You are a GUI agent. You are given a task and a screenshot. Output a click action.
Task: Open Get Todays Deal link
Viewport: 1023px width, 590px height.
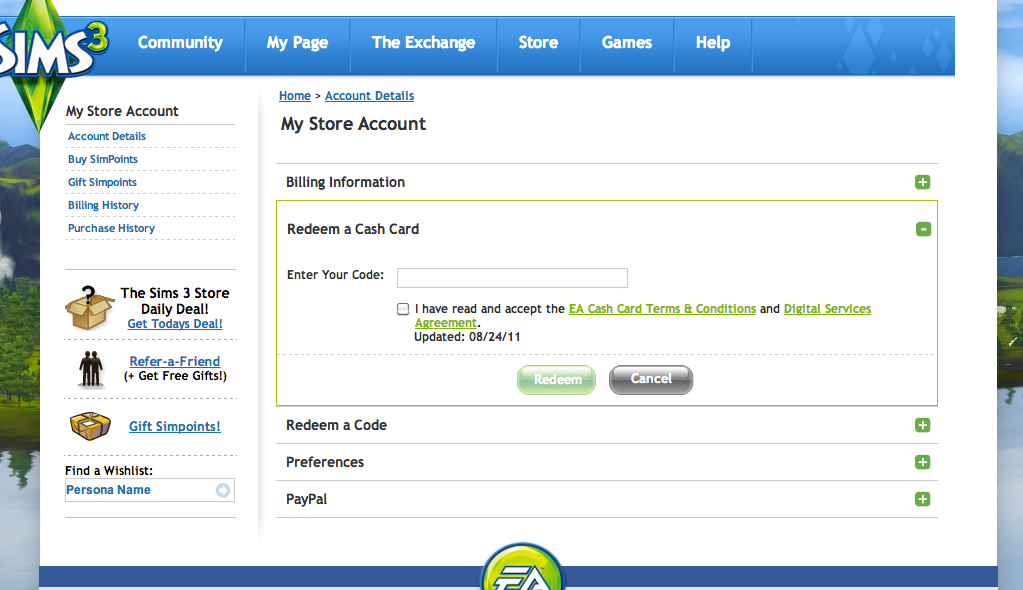(175, 324)
